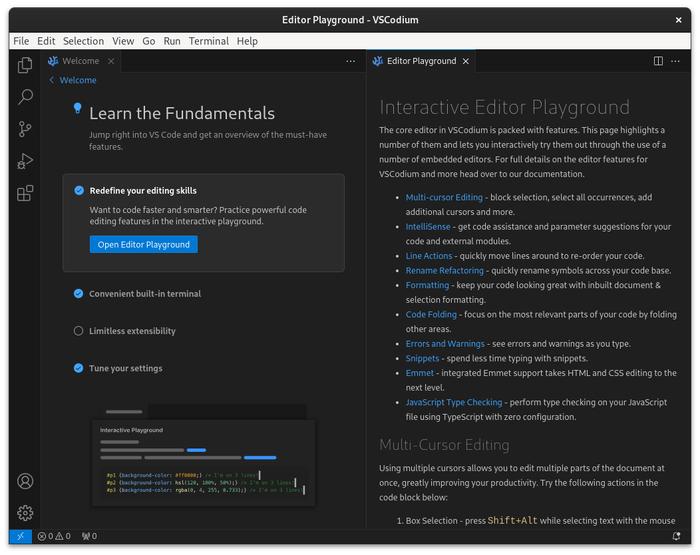This screenshot has width=700, height=555.
Task: Open the Run menu
Action: (172, 41)
